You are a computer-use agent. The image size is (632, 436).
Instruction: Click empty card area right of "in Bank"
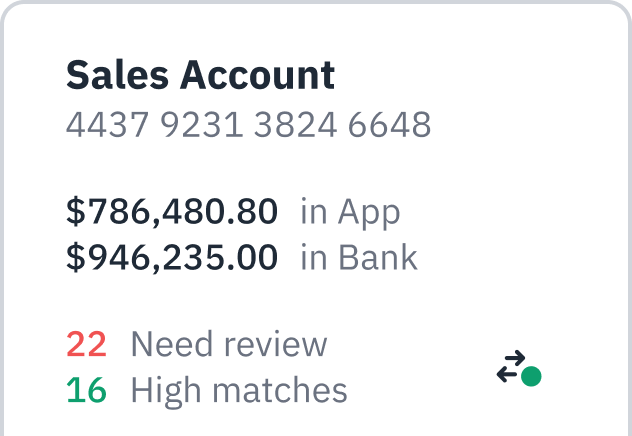click(520, 258)
